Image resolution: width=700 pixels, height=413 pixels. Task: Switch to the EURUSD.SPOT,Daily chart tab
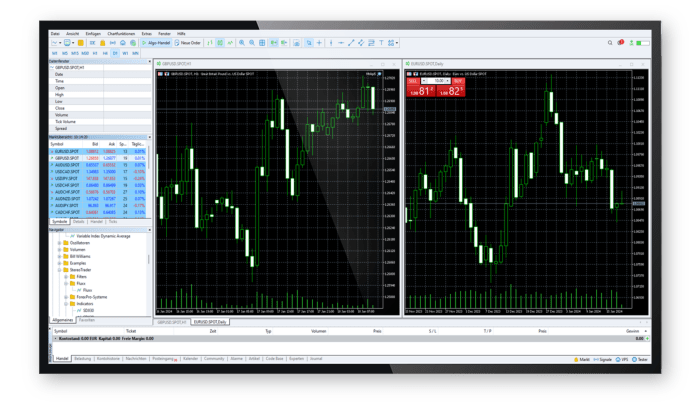click(210, 322)
